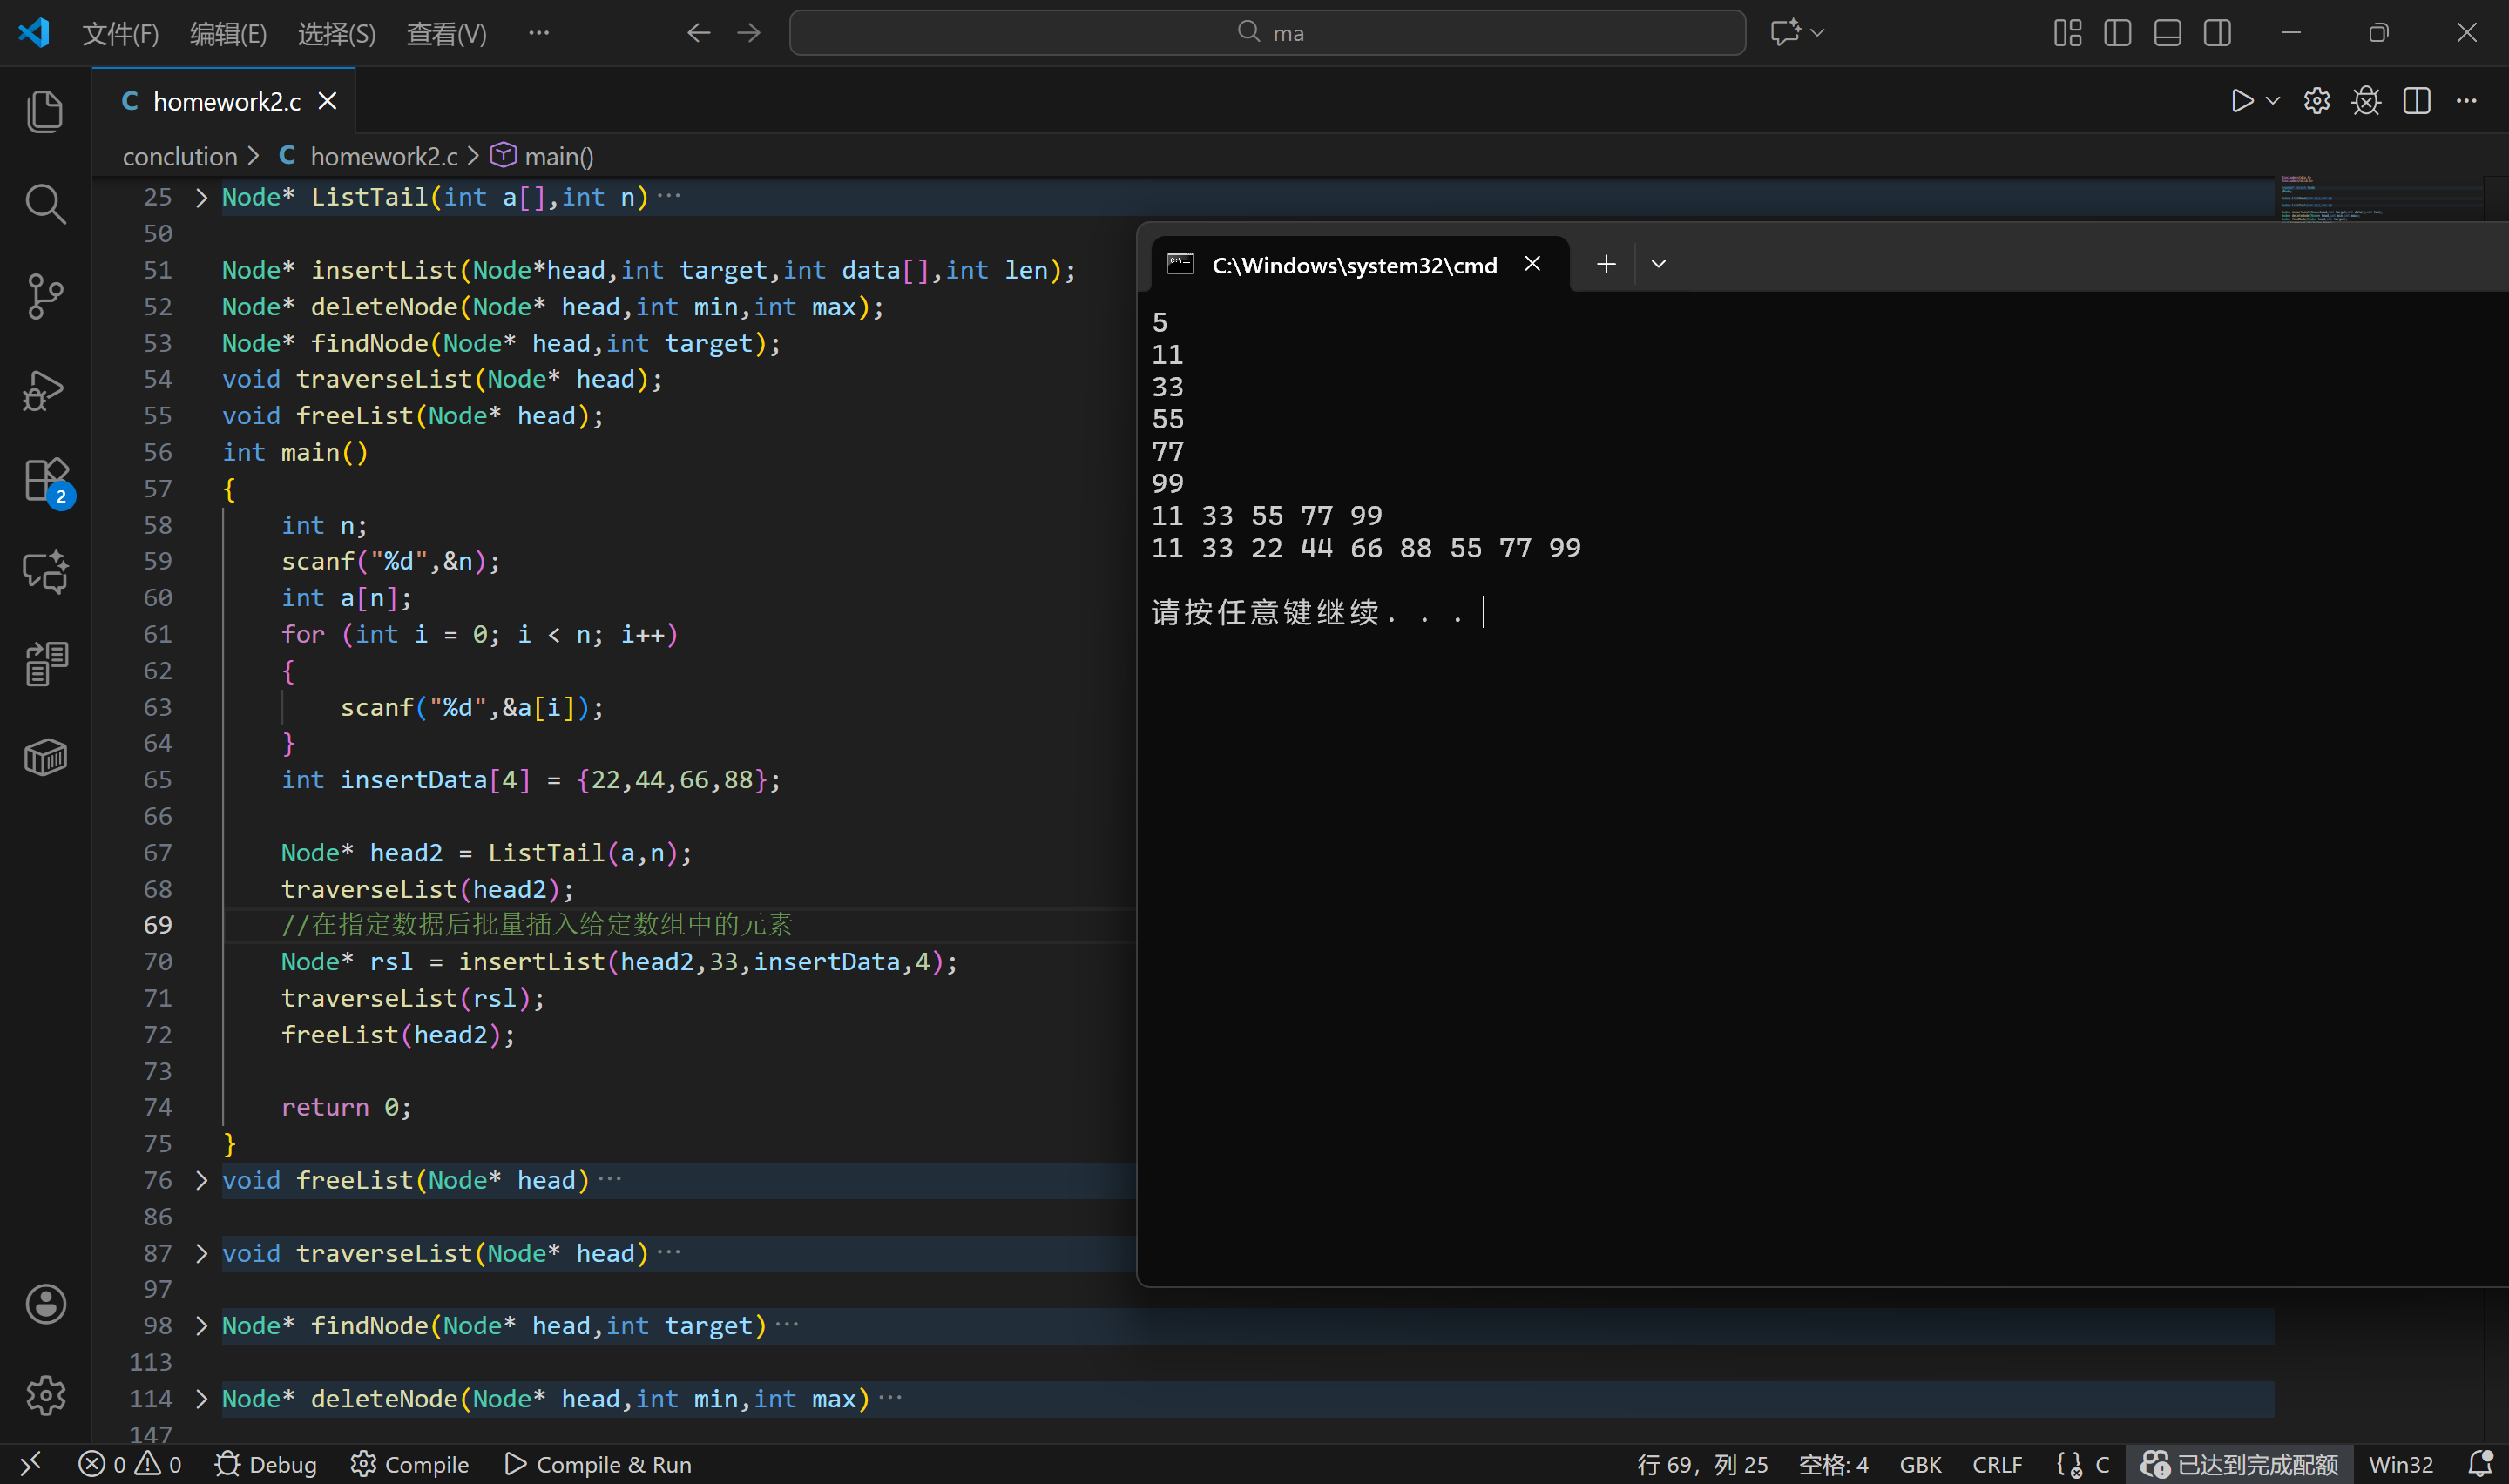Open Source Control view in activity bar
The image size is (2509, 1484).
pos(45,296)
